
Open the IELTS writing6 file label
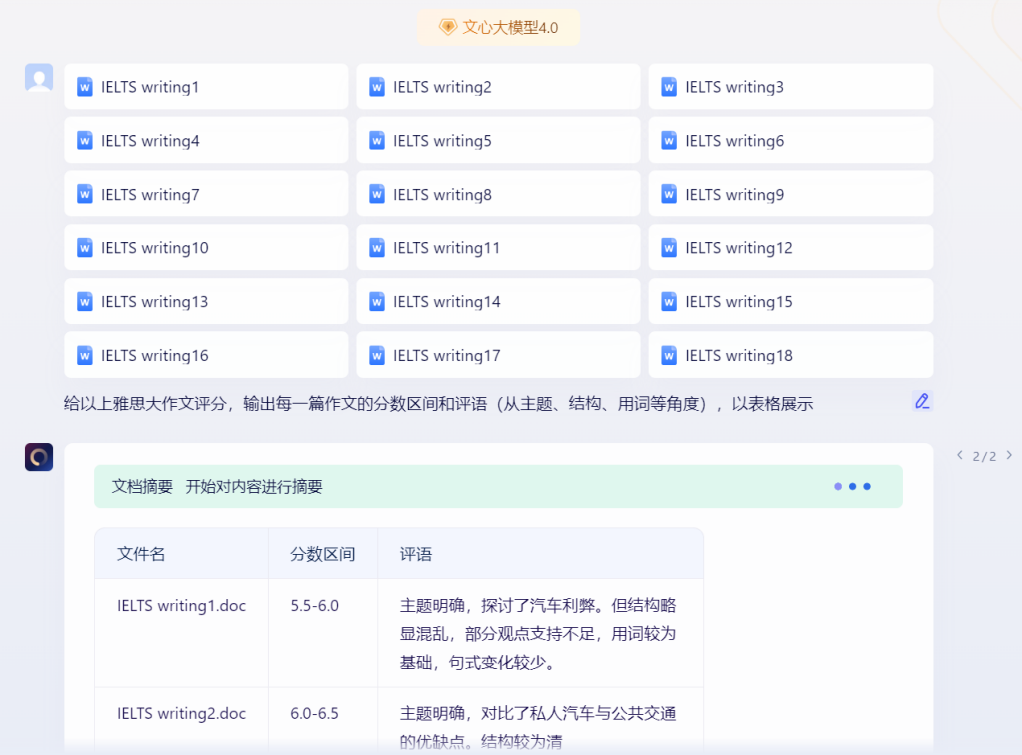[735, 141]
